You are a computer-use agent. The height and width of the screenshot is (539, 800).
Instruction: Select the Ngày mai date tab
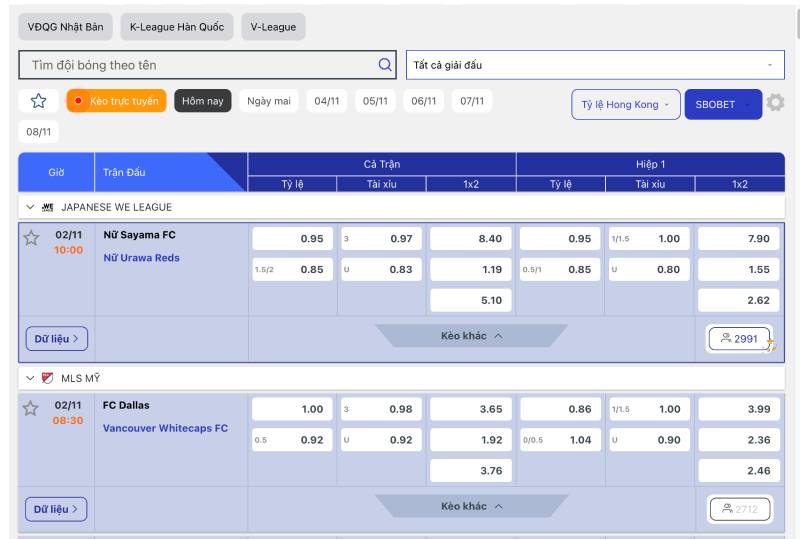[x=269, y=101]
